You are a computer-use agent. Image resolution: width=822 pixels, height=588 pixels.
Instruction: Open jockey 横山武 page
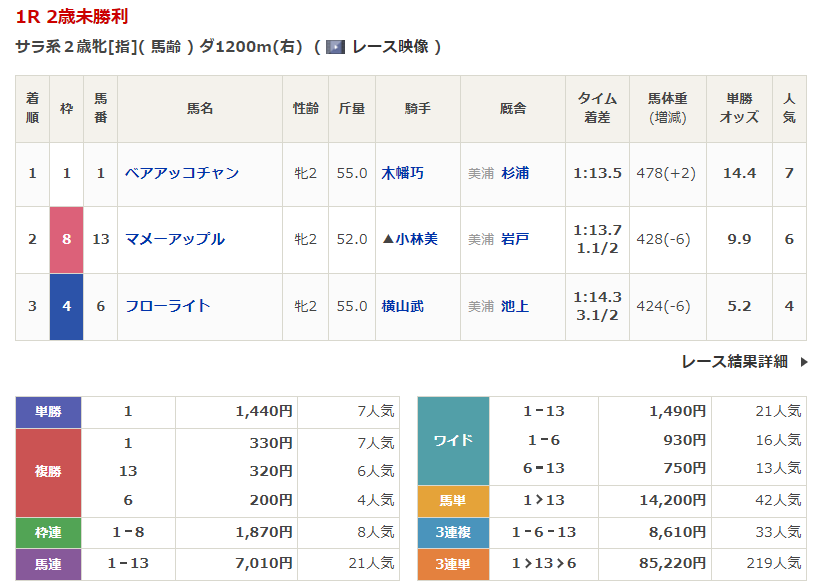[x=403, y=306]
